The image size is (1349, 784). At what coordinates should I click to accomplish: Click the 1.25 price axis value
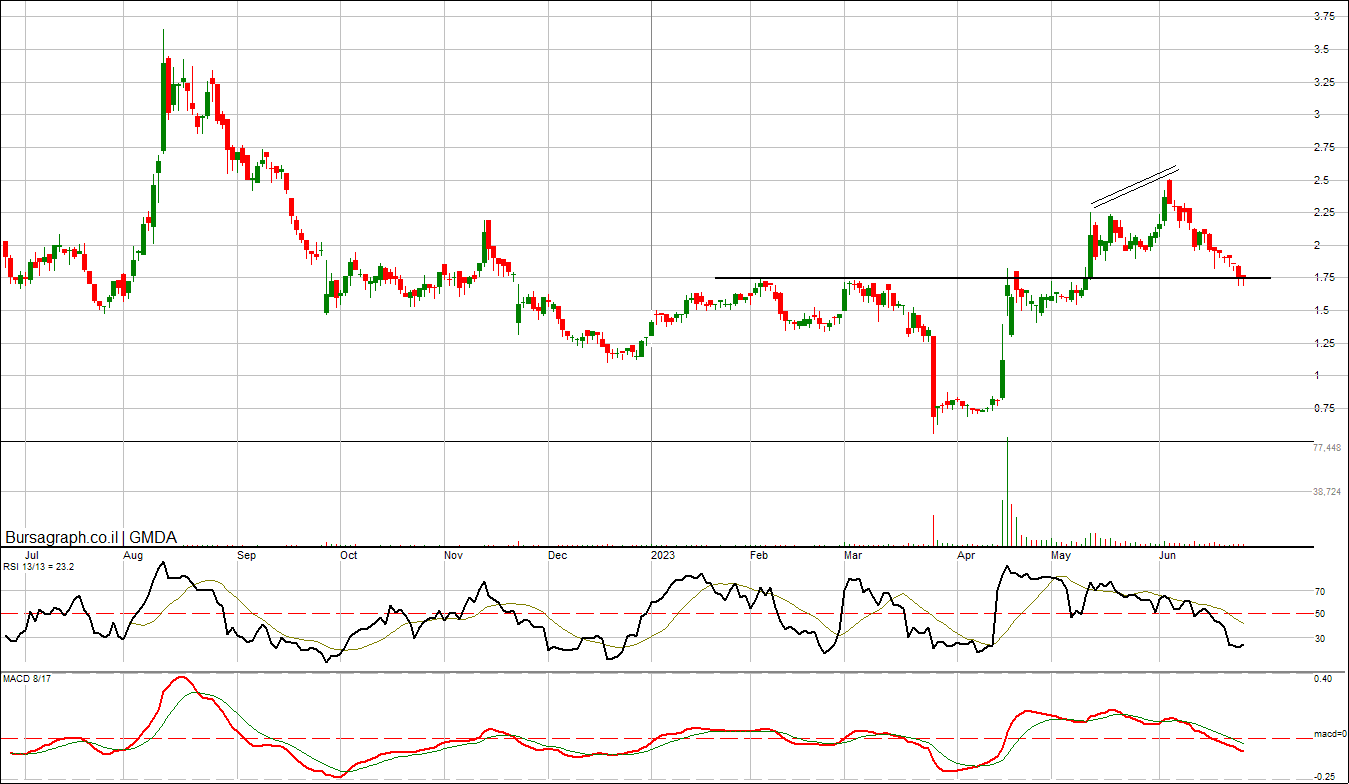pyautogui.click(x=1326, y=343)
